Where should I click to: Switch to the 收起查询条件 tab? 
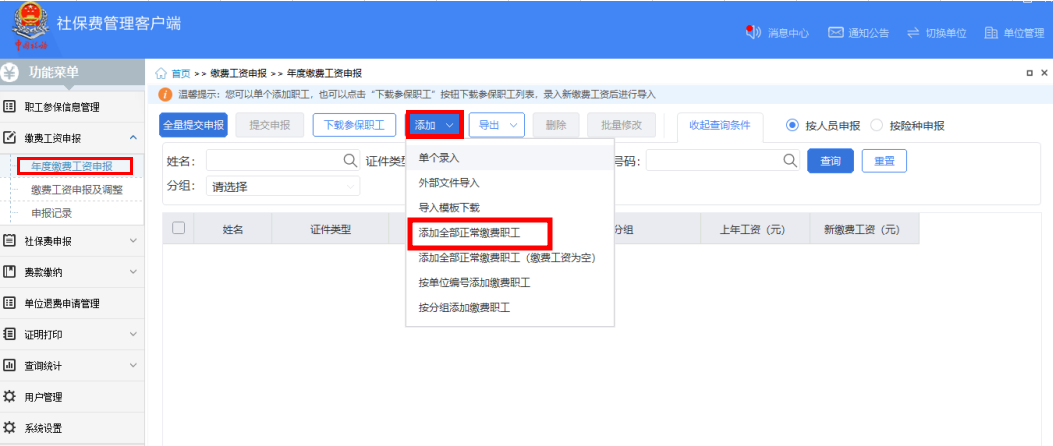point(720,126)
